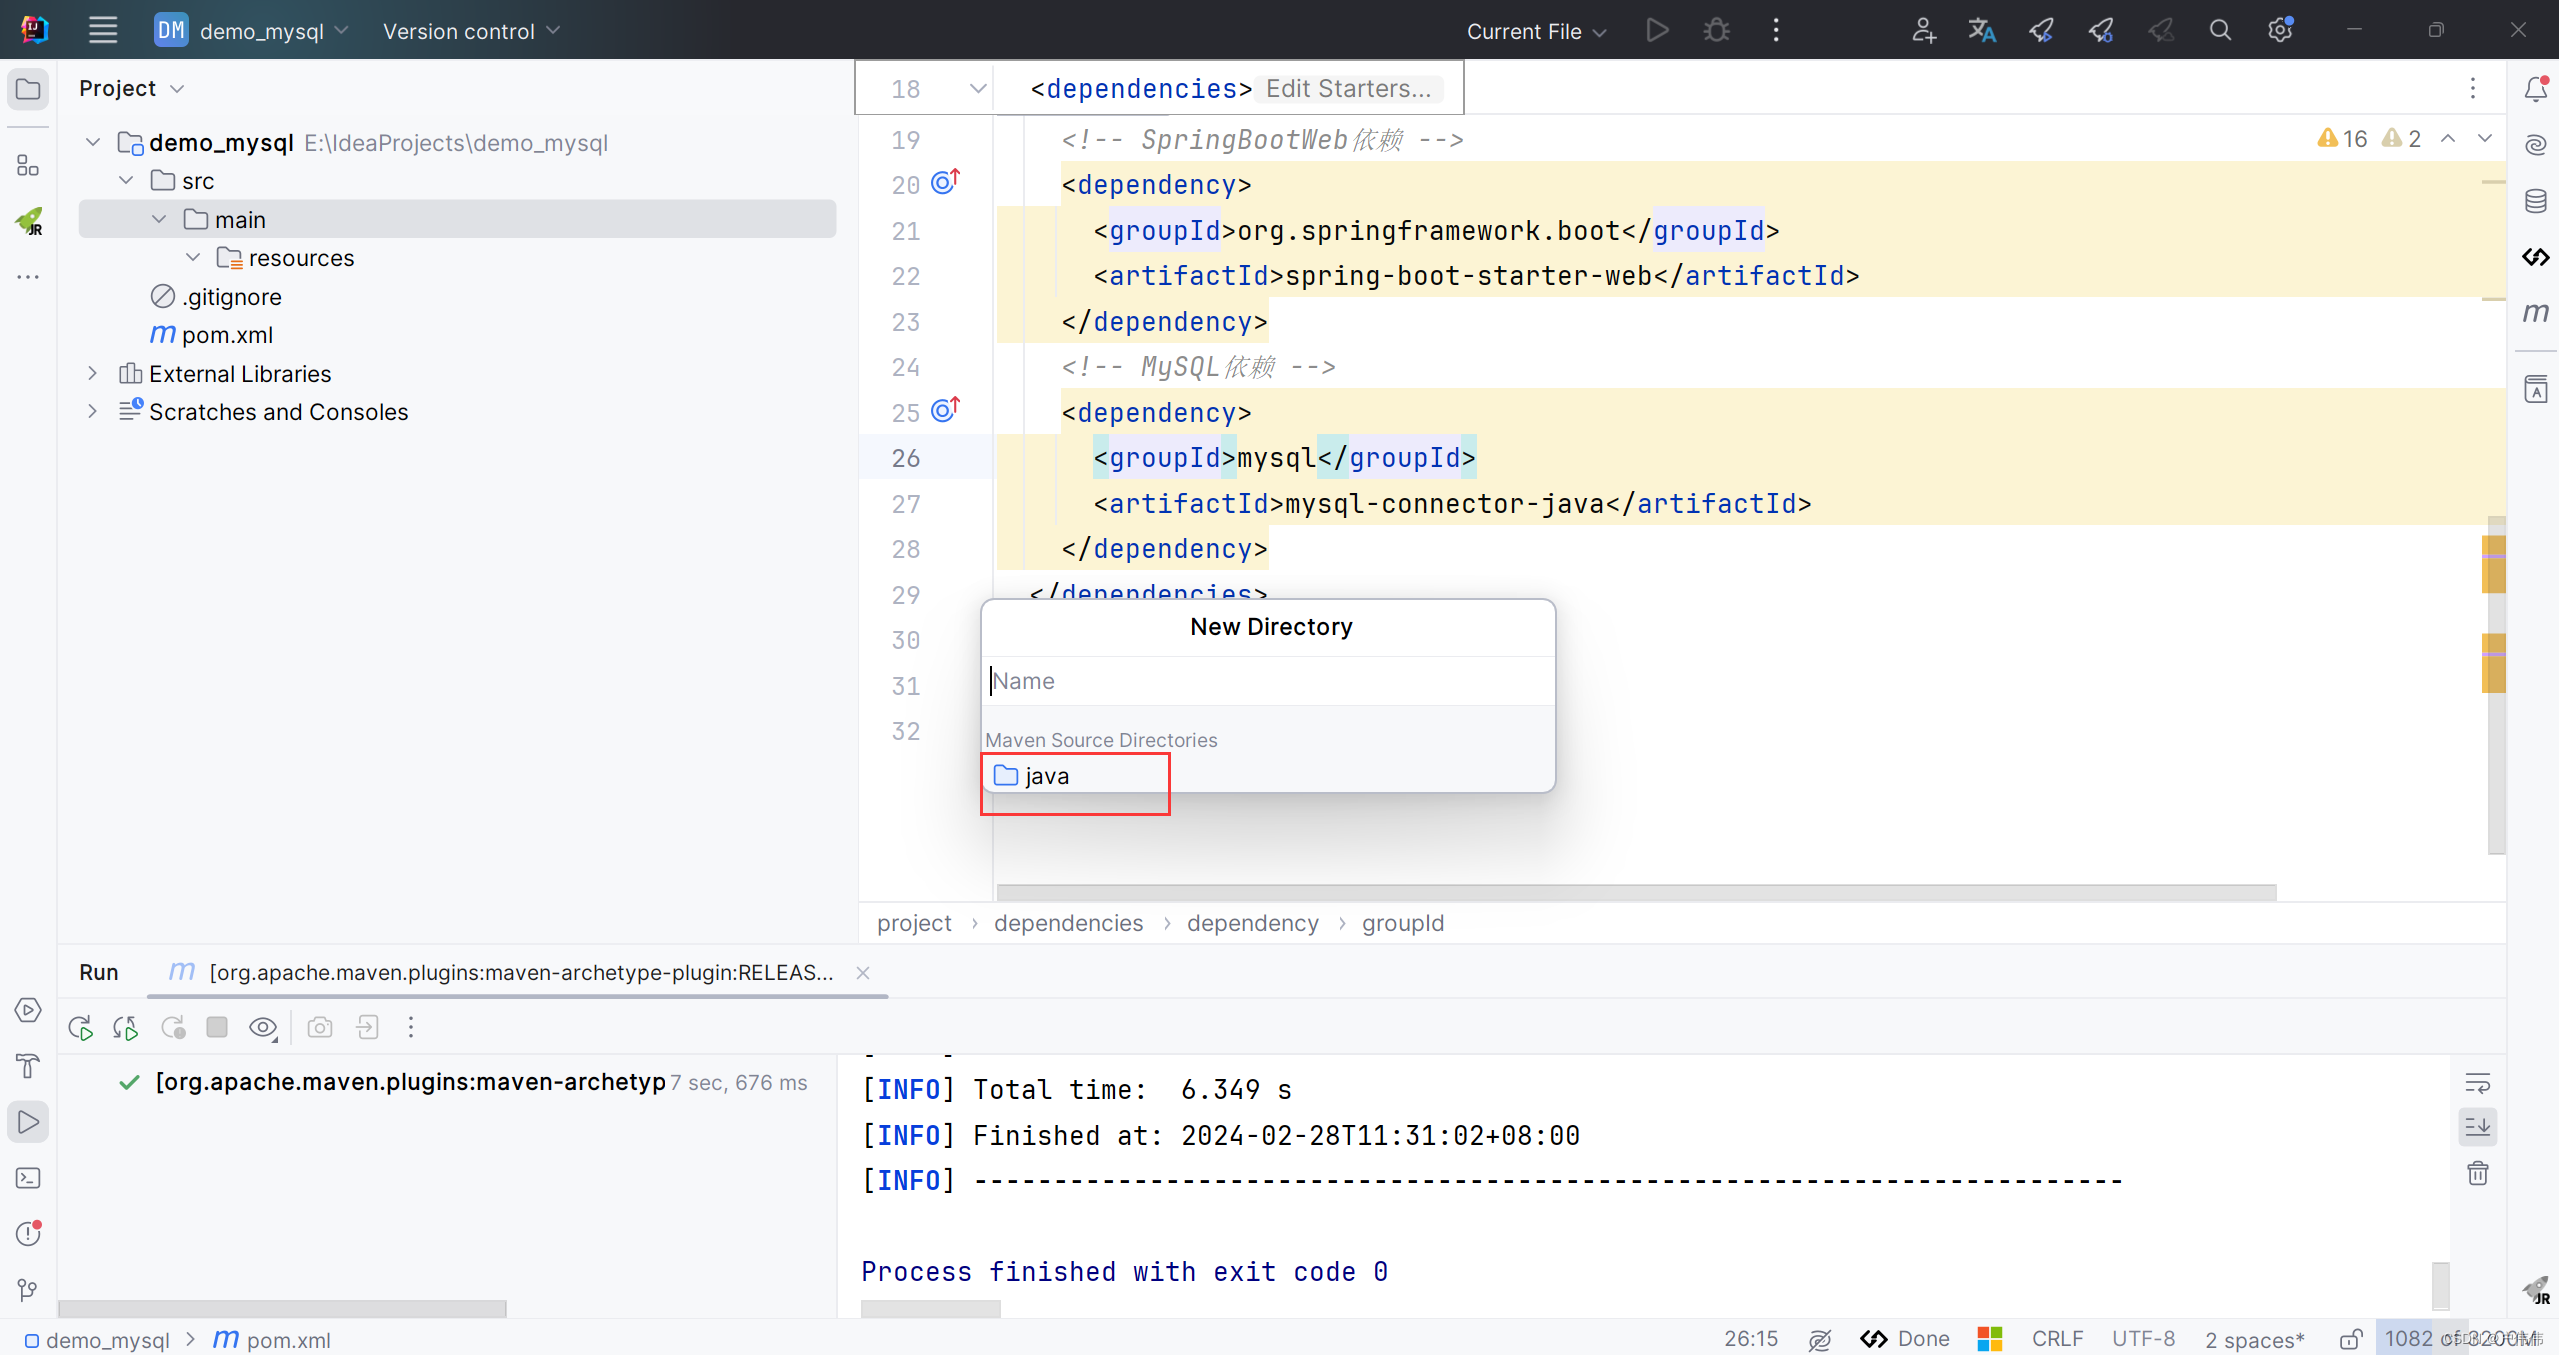Toggle the main source folder visibility
2559x1355 pixels.
tap(159, 220)
